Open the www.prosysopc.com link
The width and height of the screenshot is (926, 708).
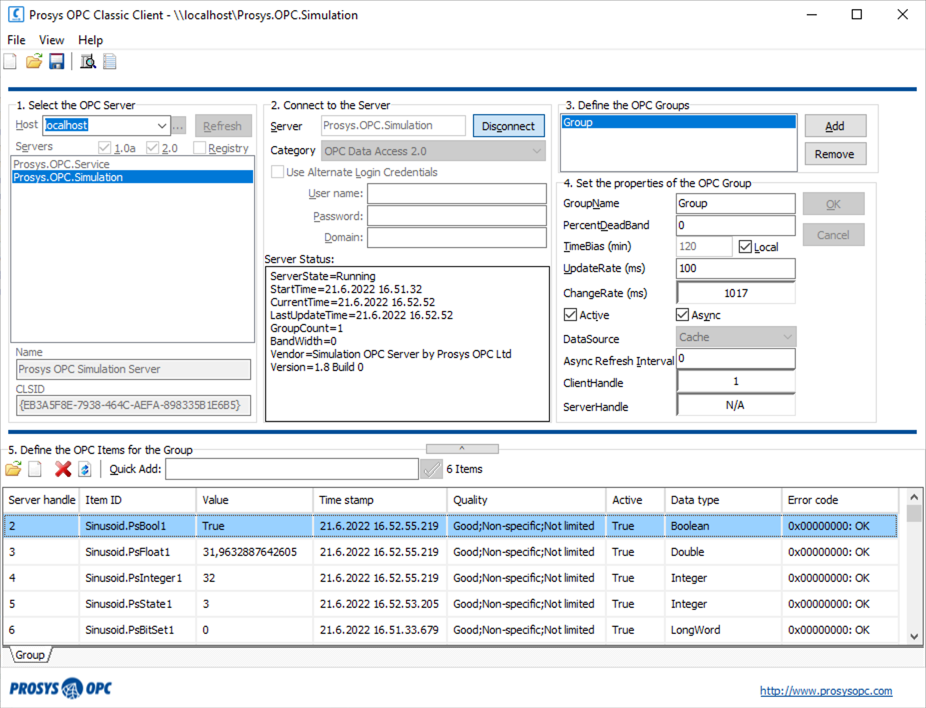pos(826,690)
